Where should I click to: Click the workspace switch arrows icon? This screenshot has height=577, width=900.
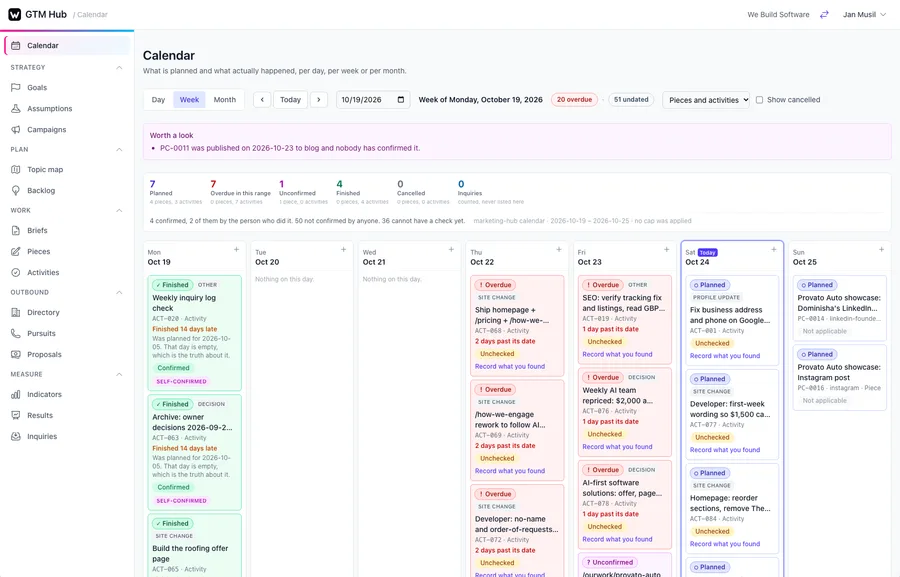pos(824,14)
